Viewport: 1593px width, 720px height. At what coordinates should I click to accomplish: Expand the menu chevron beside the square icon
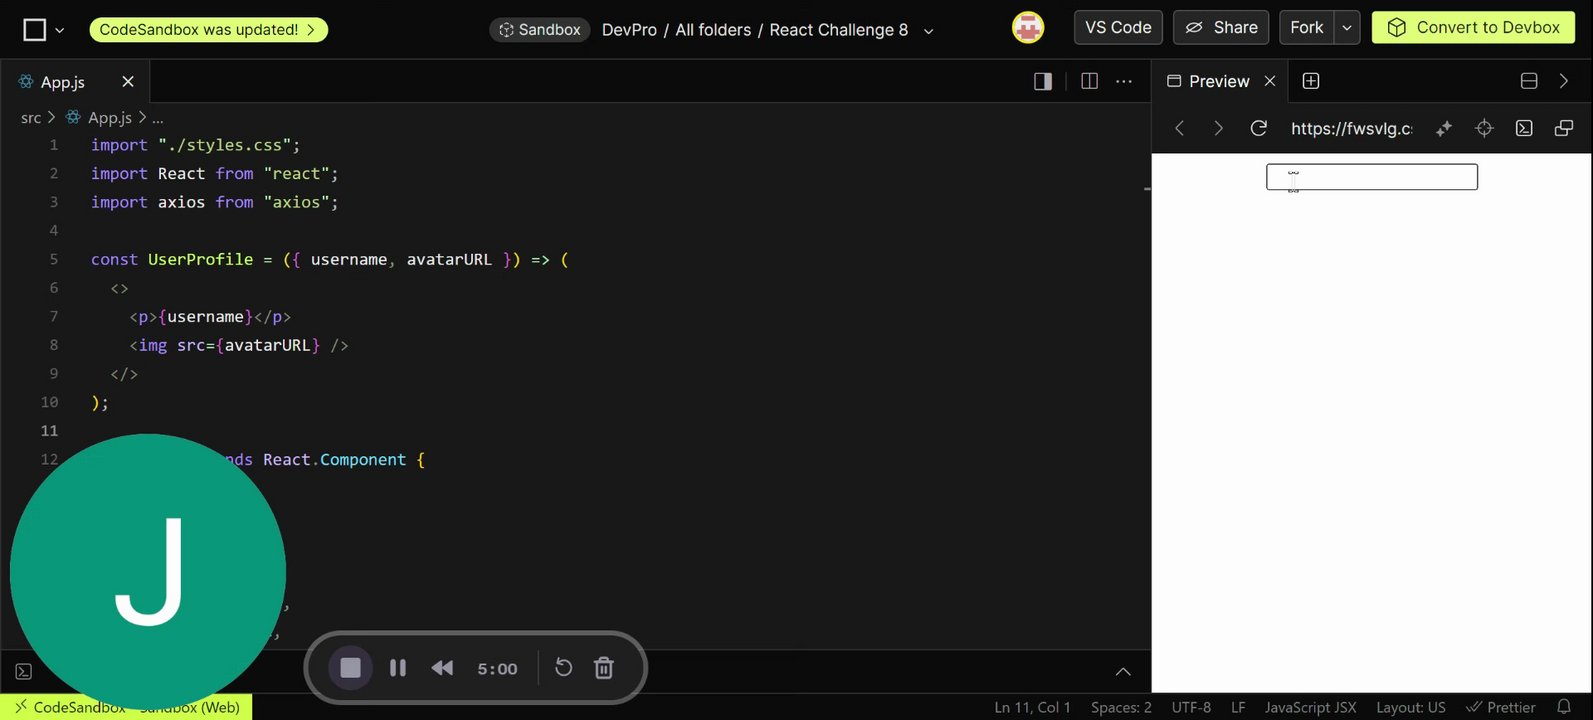(60, 30)
